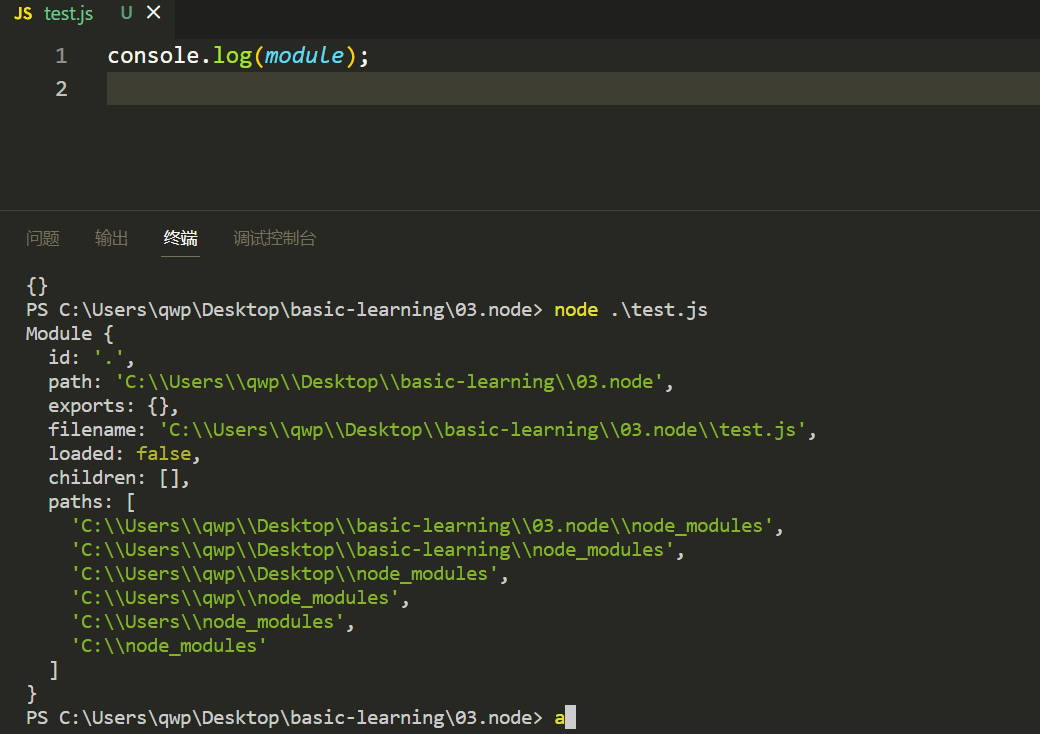Click the 'node .\test.js' command in terminal
The width and height of the screenshot is (1040, 734).
tap(631, 310)
